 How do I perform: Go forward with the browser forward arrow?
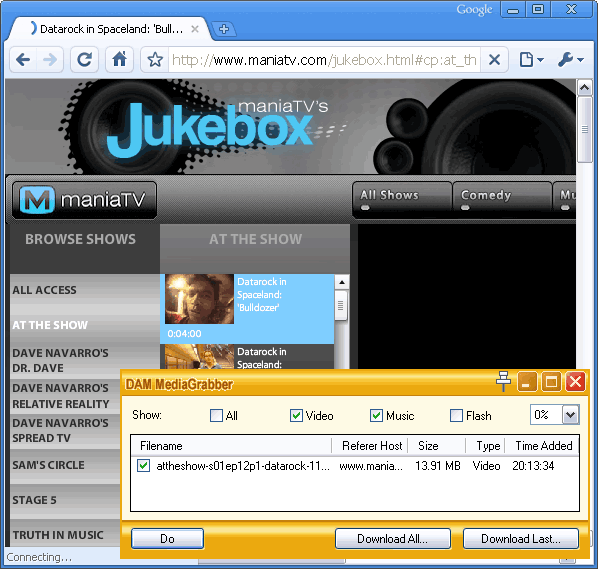pos(50,59)
